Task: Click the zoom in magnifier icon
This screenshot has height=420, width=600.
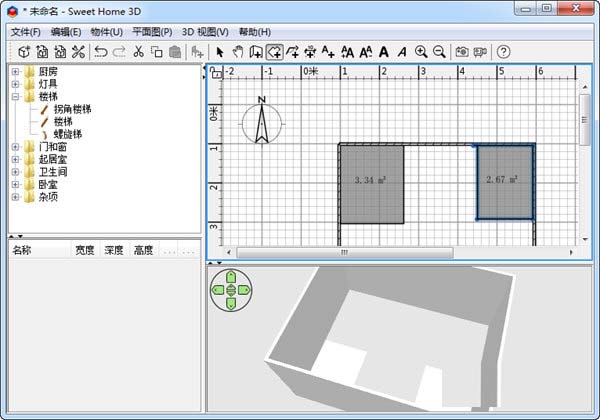Action: (x=421, y=51)
